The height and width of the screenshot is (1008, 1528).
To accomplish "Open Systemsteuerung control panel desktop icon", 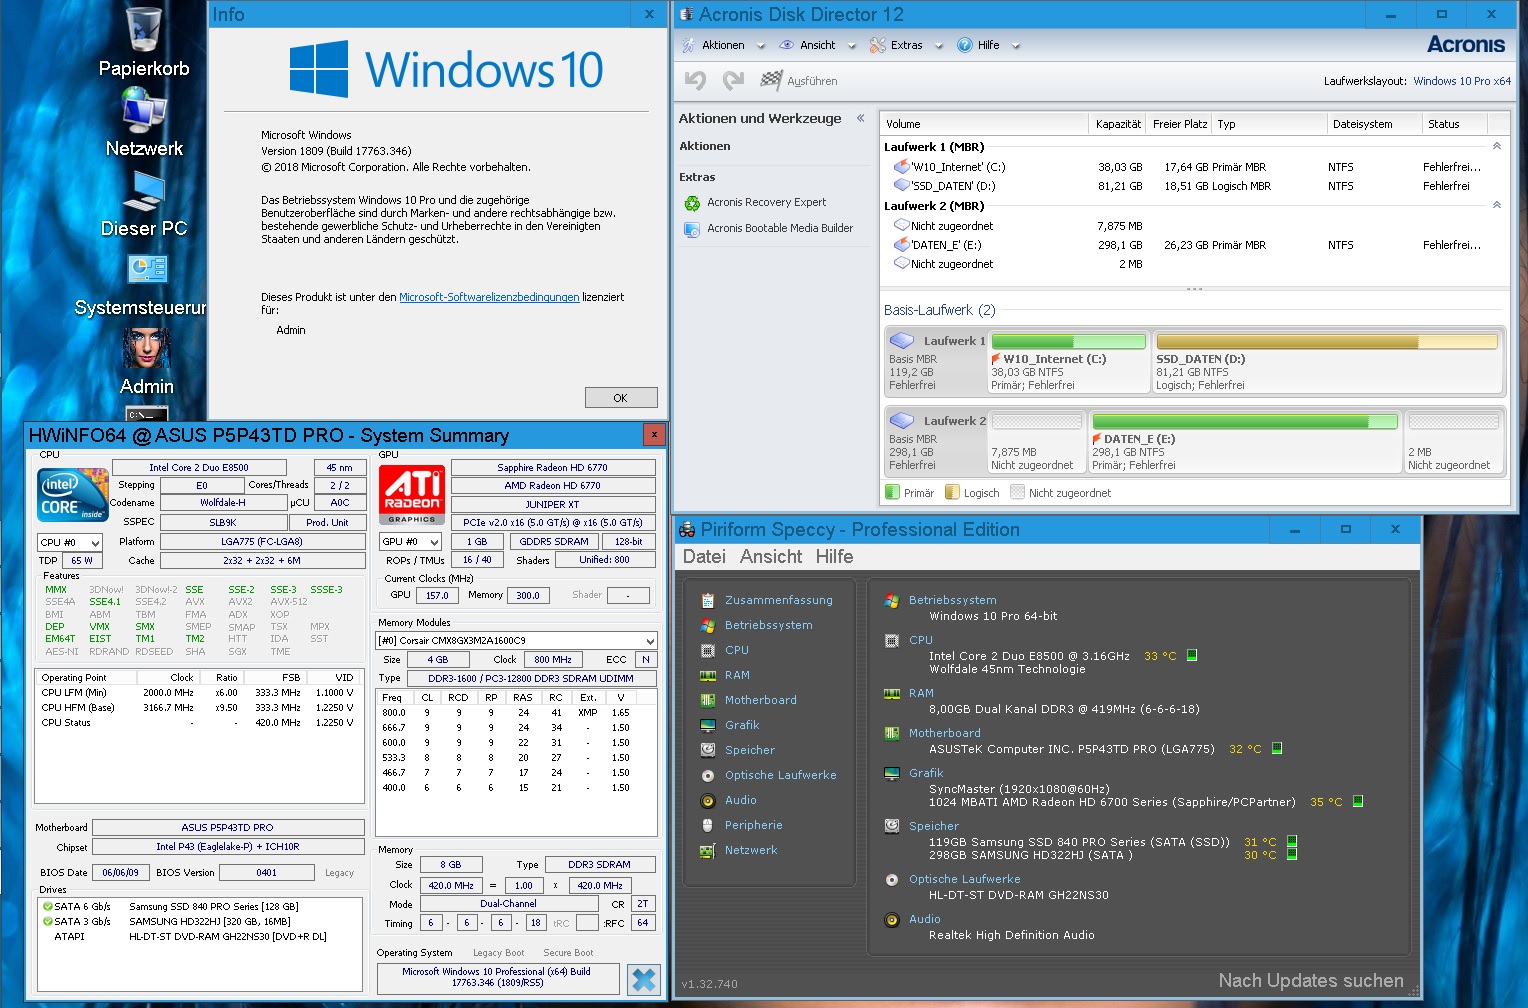I will 144,284.
